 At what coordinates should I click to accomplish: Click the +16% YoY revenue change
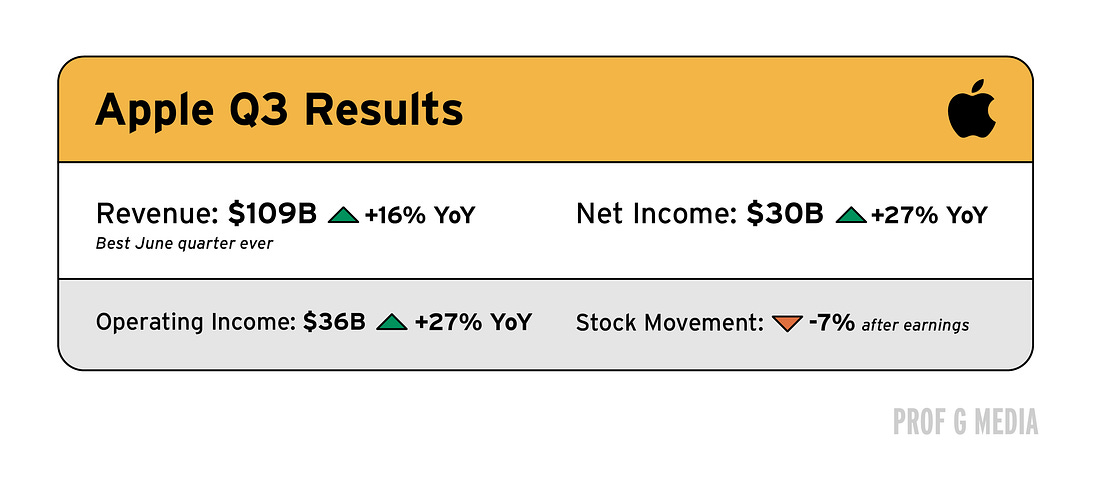420,216
